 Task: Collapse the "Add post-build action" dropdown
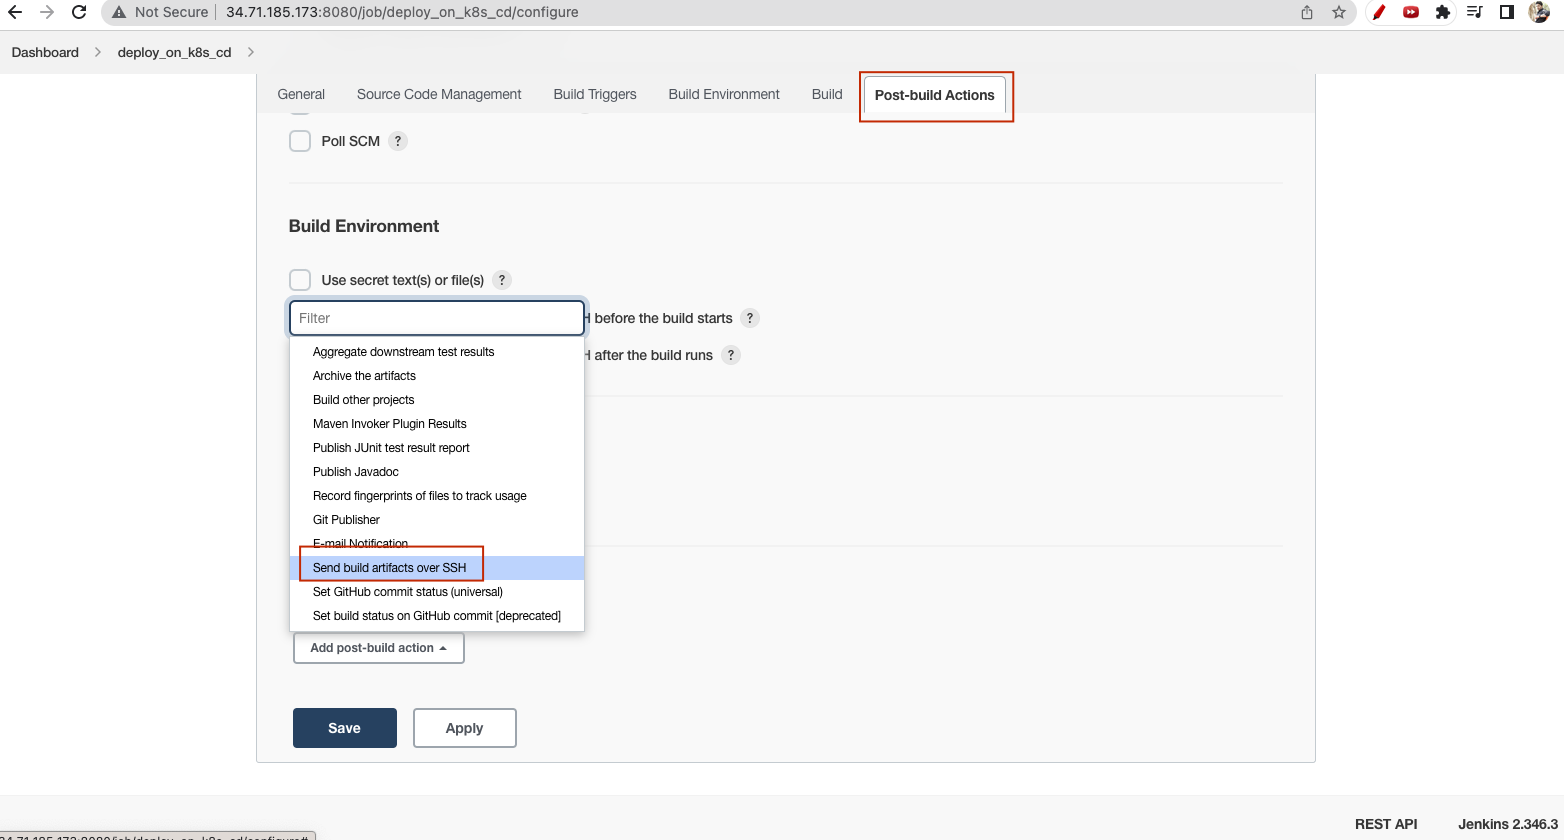[x=378, y=648]
